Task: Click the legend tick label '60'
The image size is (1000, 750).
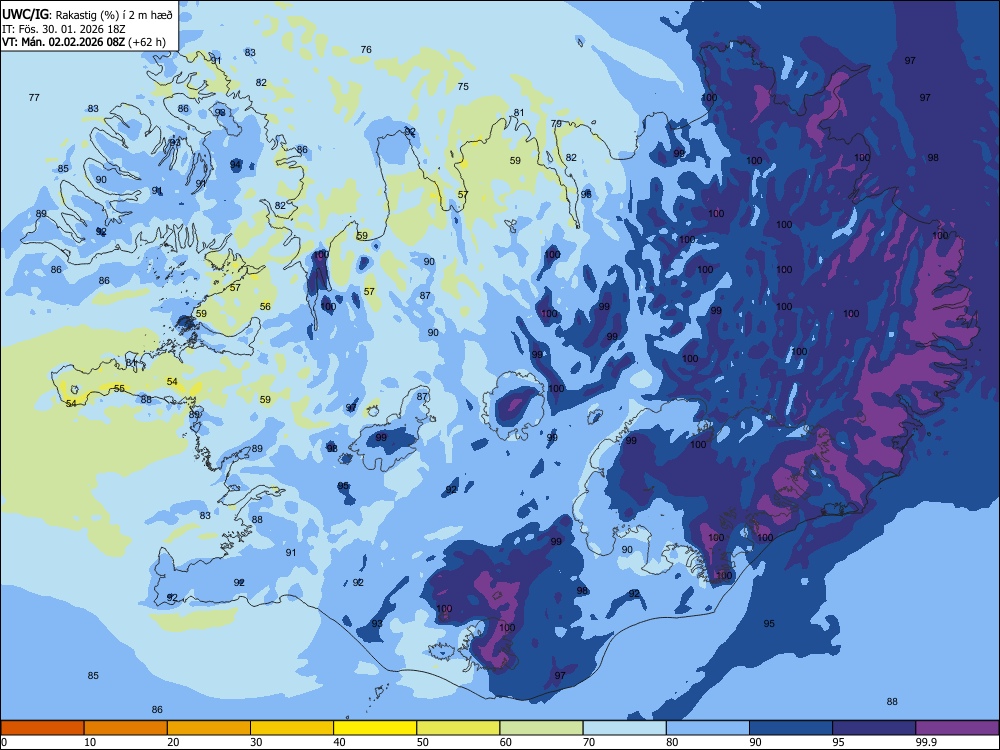Action: coord(506,742)
